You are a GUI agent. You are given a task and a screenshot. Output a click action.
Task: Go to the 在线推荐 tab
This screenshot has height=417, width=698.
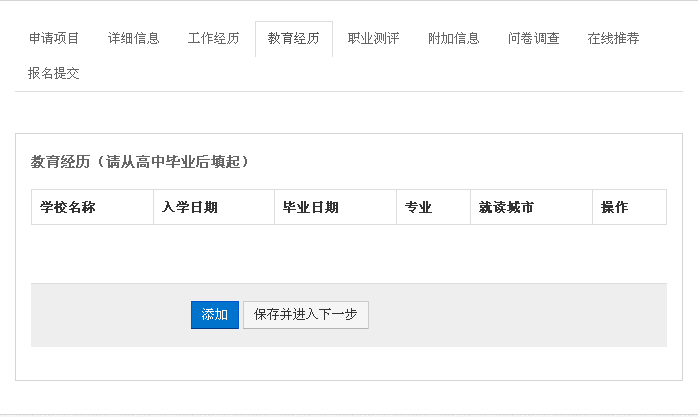click(x=613, y=39)
